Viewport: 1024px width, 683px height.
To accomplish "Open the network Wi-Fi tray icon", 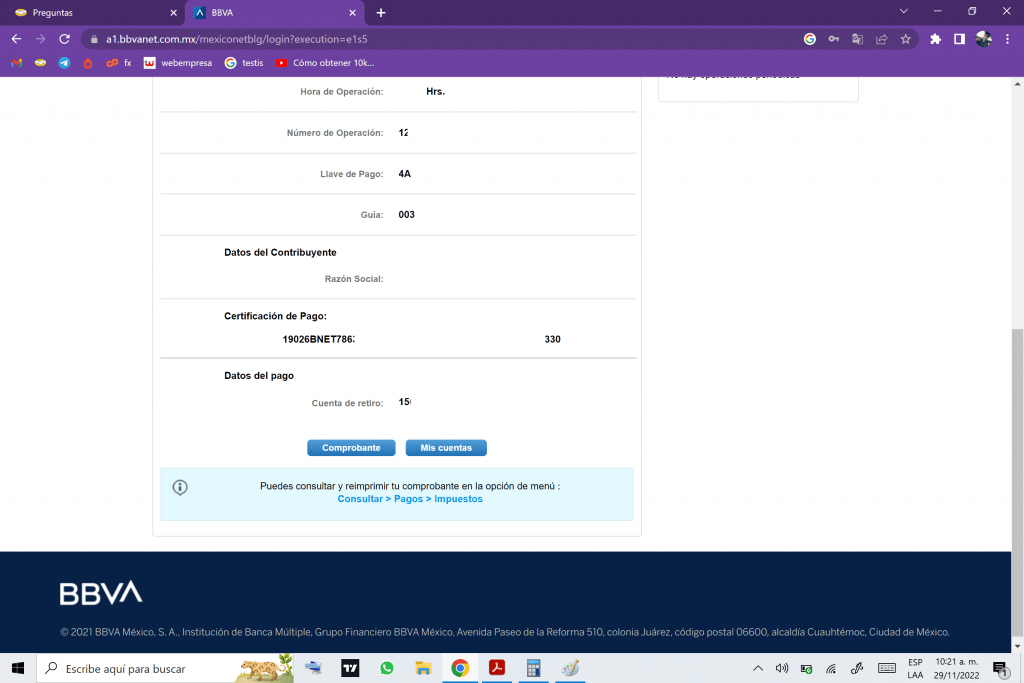I will coord(831,668).
